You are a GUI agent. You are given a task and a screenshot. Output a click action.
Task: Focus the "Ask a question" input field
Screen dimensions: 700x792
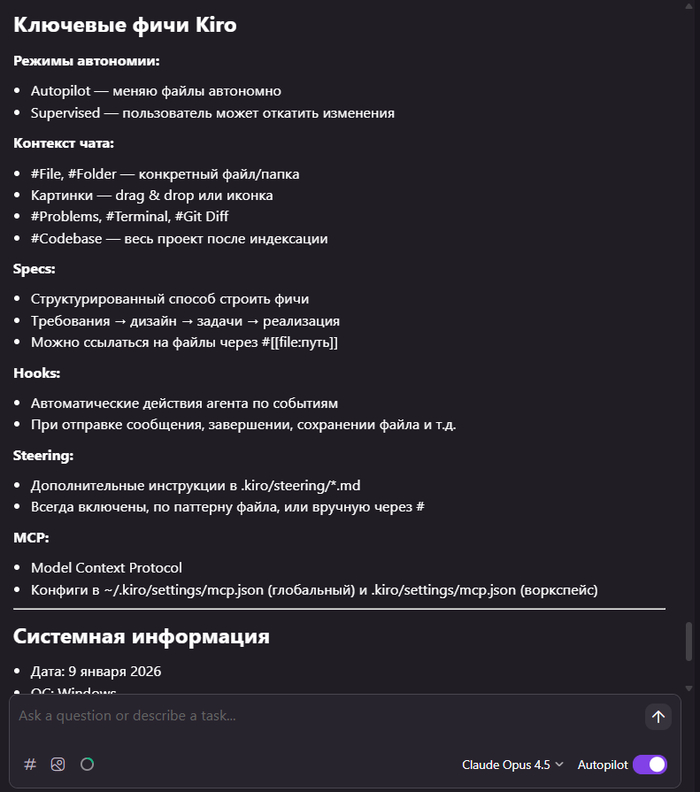pyautogui.click(x=320, y=716)
